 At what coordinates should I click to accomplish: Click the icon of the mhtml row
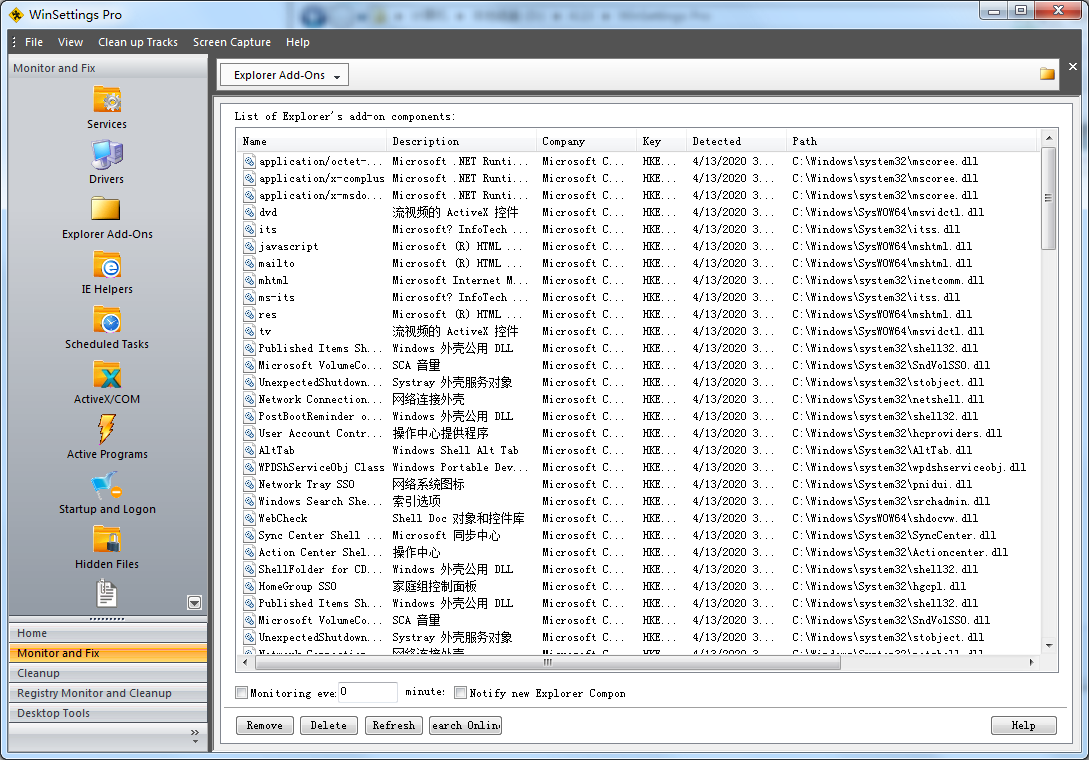point(249,281)
